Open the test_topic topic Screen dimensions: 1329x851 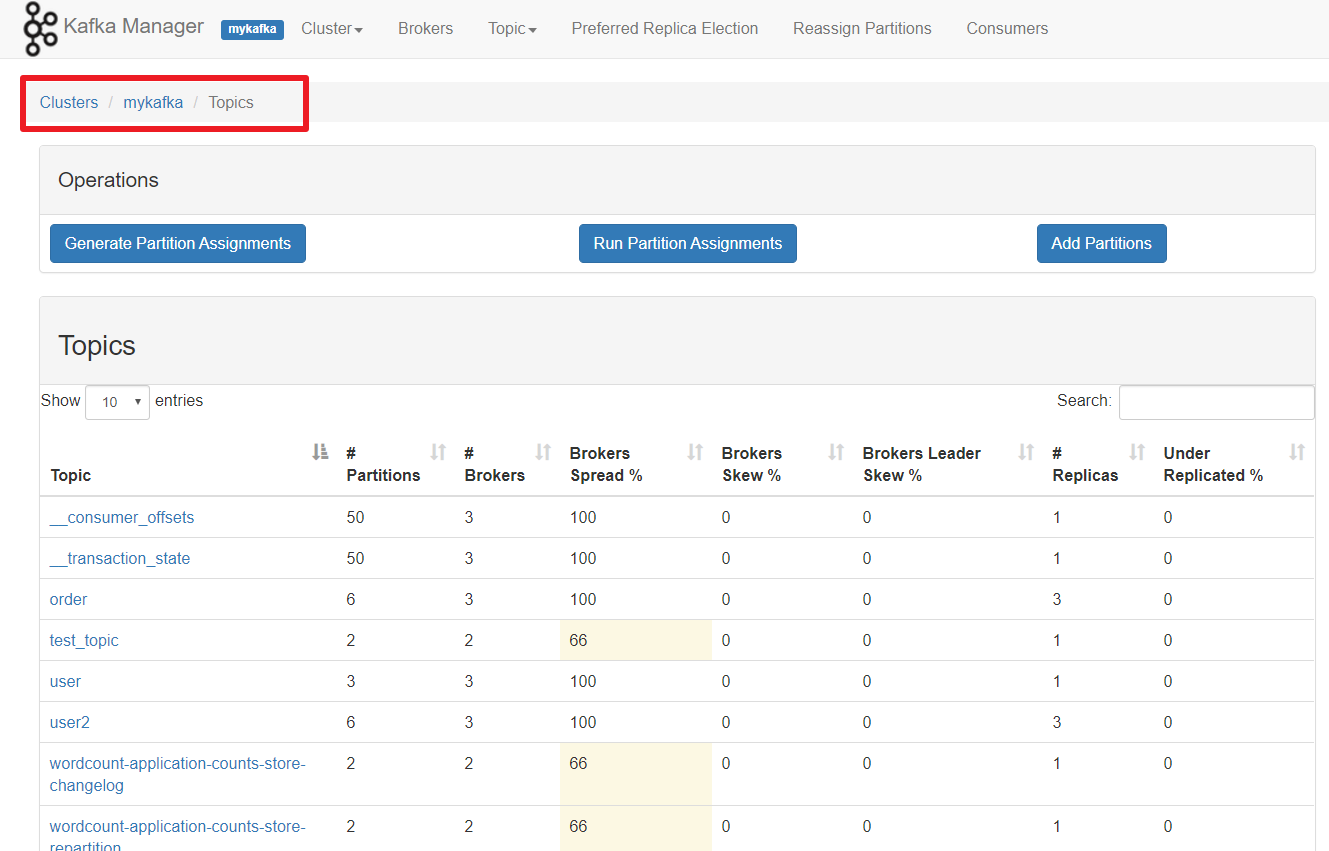pyautogui.click(x=84, y=640)
